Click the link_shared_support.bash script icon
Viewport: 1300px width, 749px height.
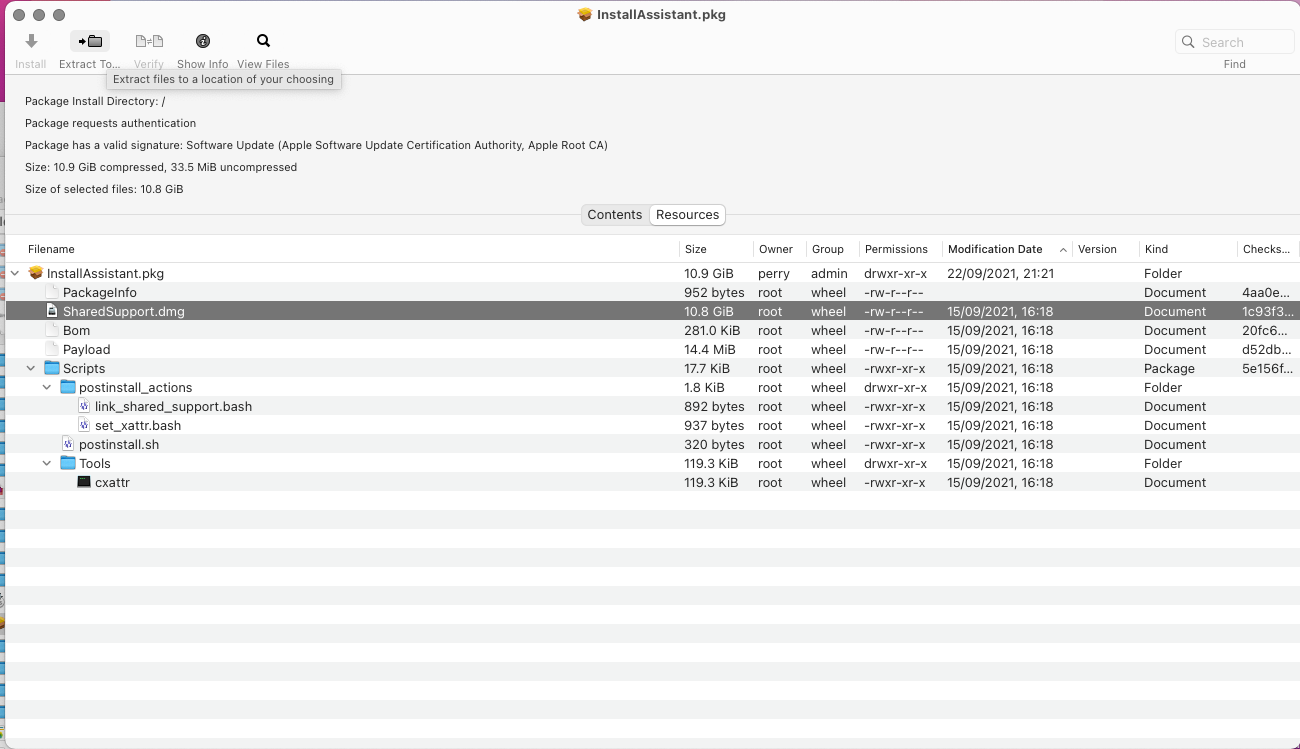(x=84, y=406)
